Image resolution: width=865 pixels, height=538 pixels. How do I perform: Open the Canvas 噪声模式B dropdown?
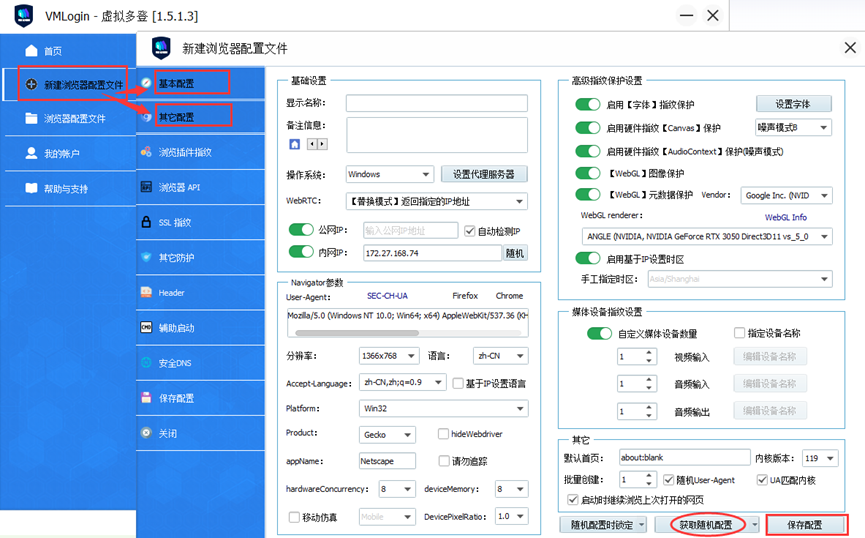point(793,127)
